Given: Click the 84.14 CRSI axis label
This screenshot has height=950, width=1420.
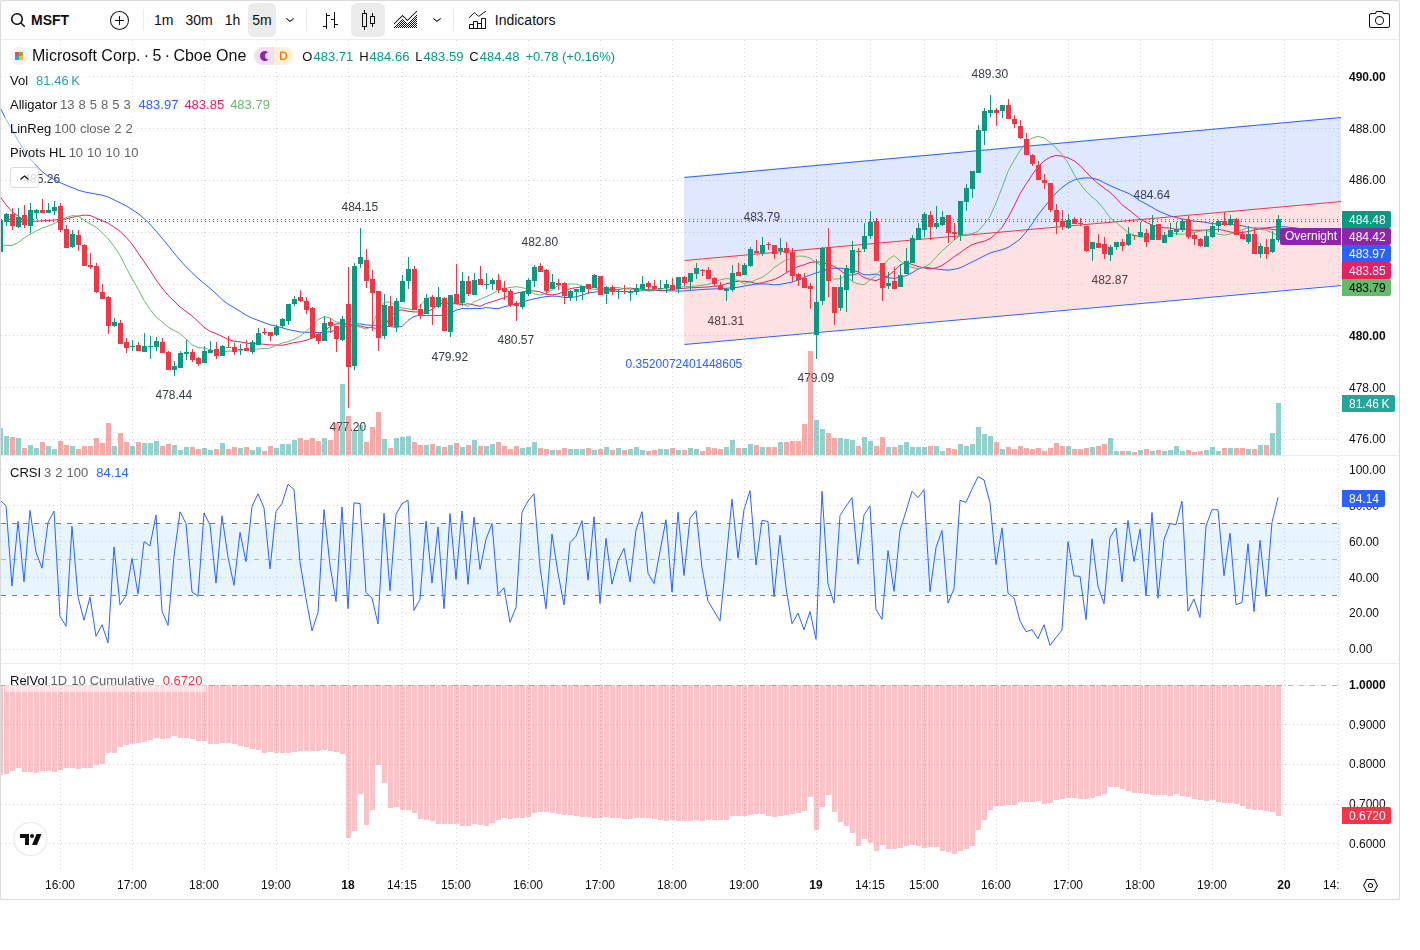Looking at the screenshot, I should 1363,499.
